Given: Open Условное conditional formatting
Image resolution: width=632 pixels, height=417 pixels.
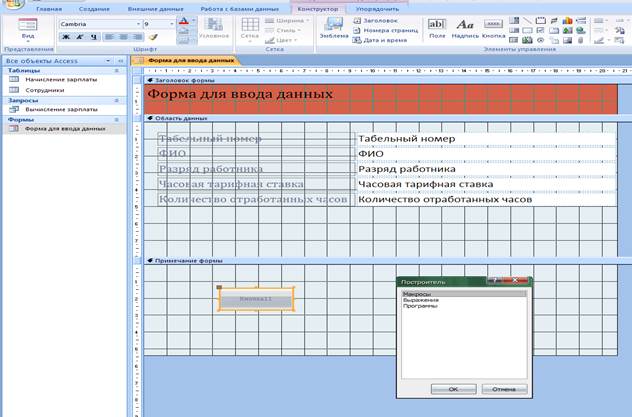Looking at the screenshot, I should pos(214,28).
